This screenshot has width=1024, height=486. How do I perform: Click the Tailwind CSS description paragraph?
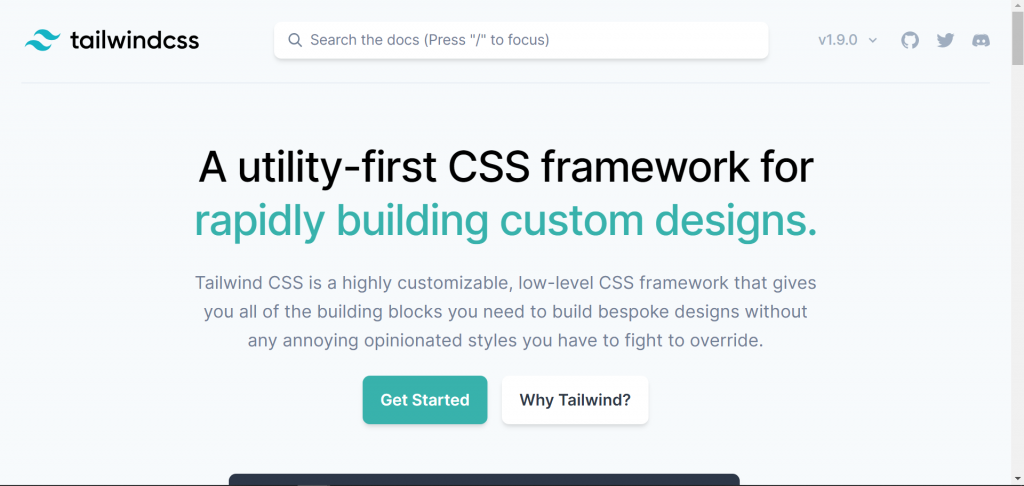click(x=505, y=312)
